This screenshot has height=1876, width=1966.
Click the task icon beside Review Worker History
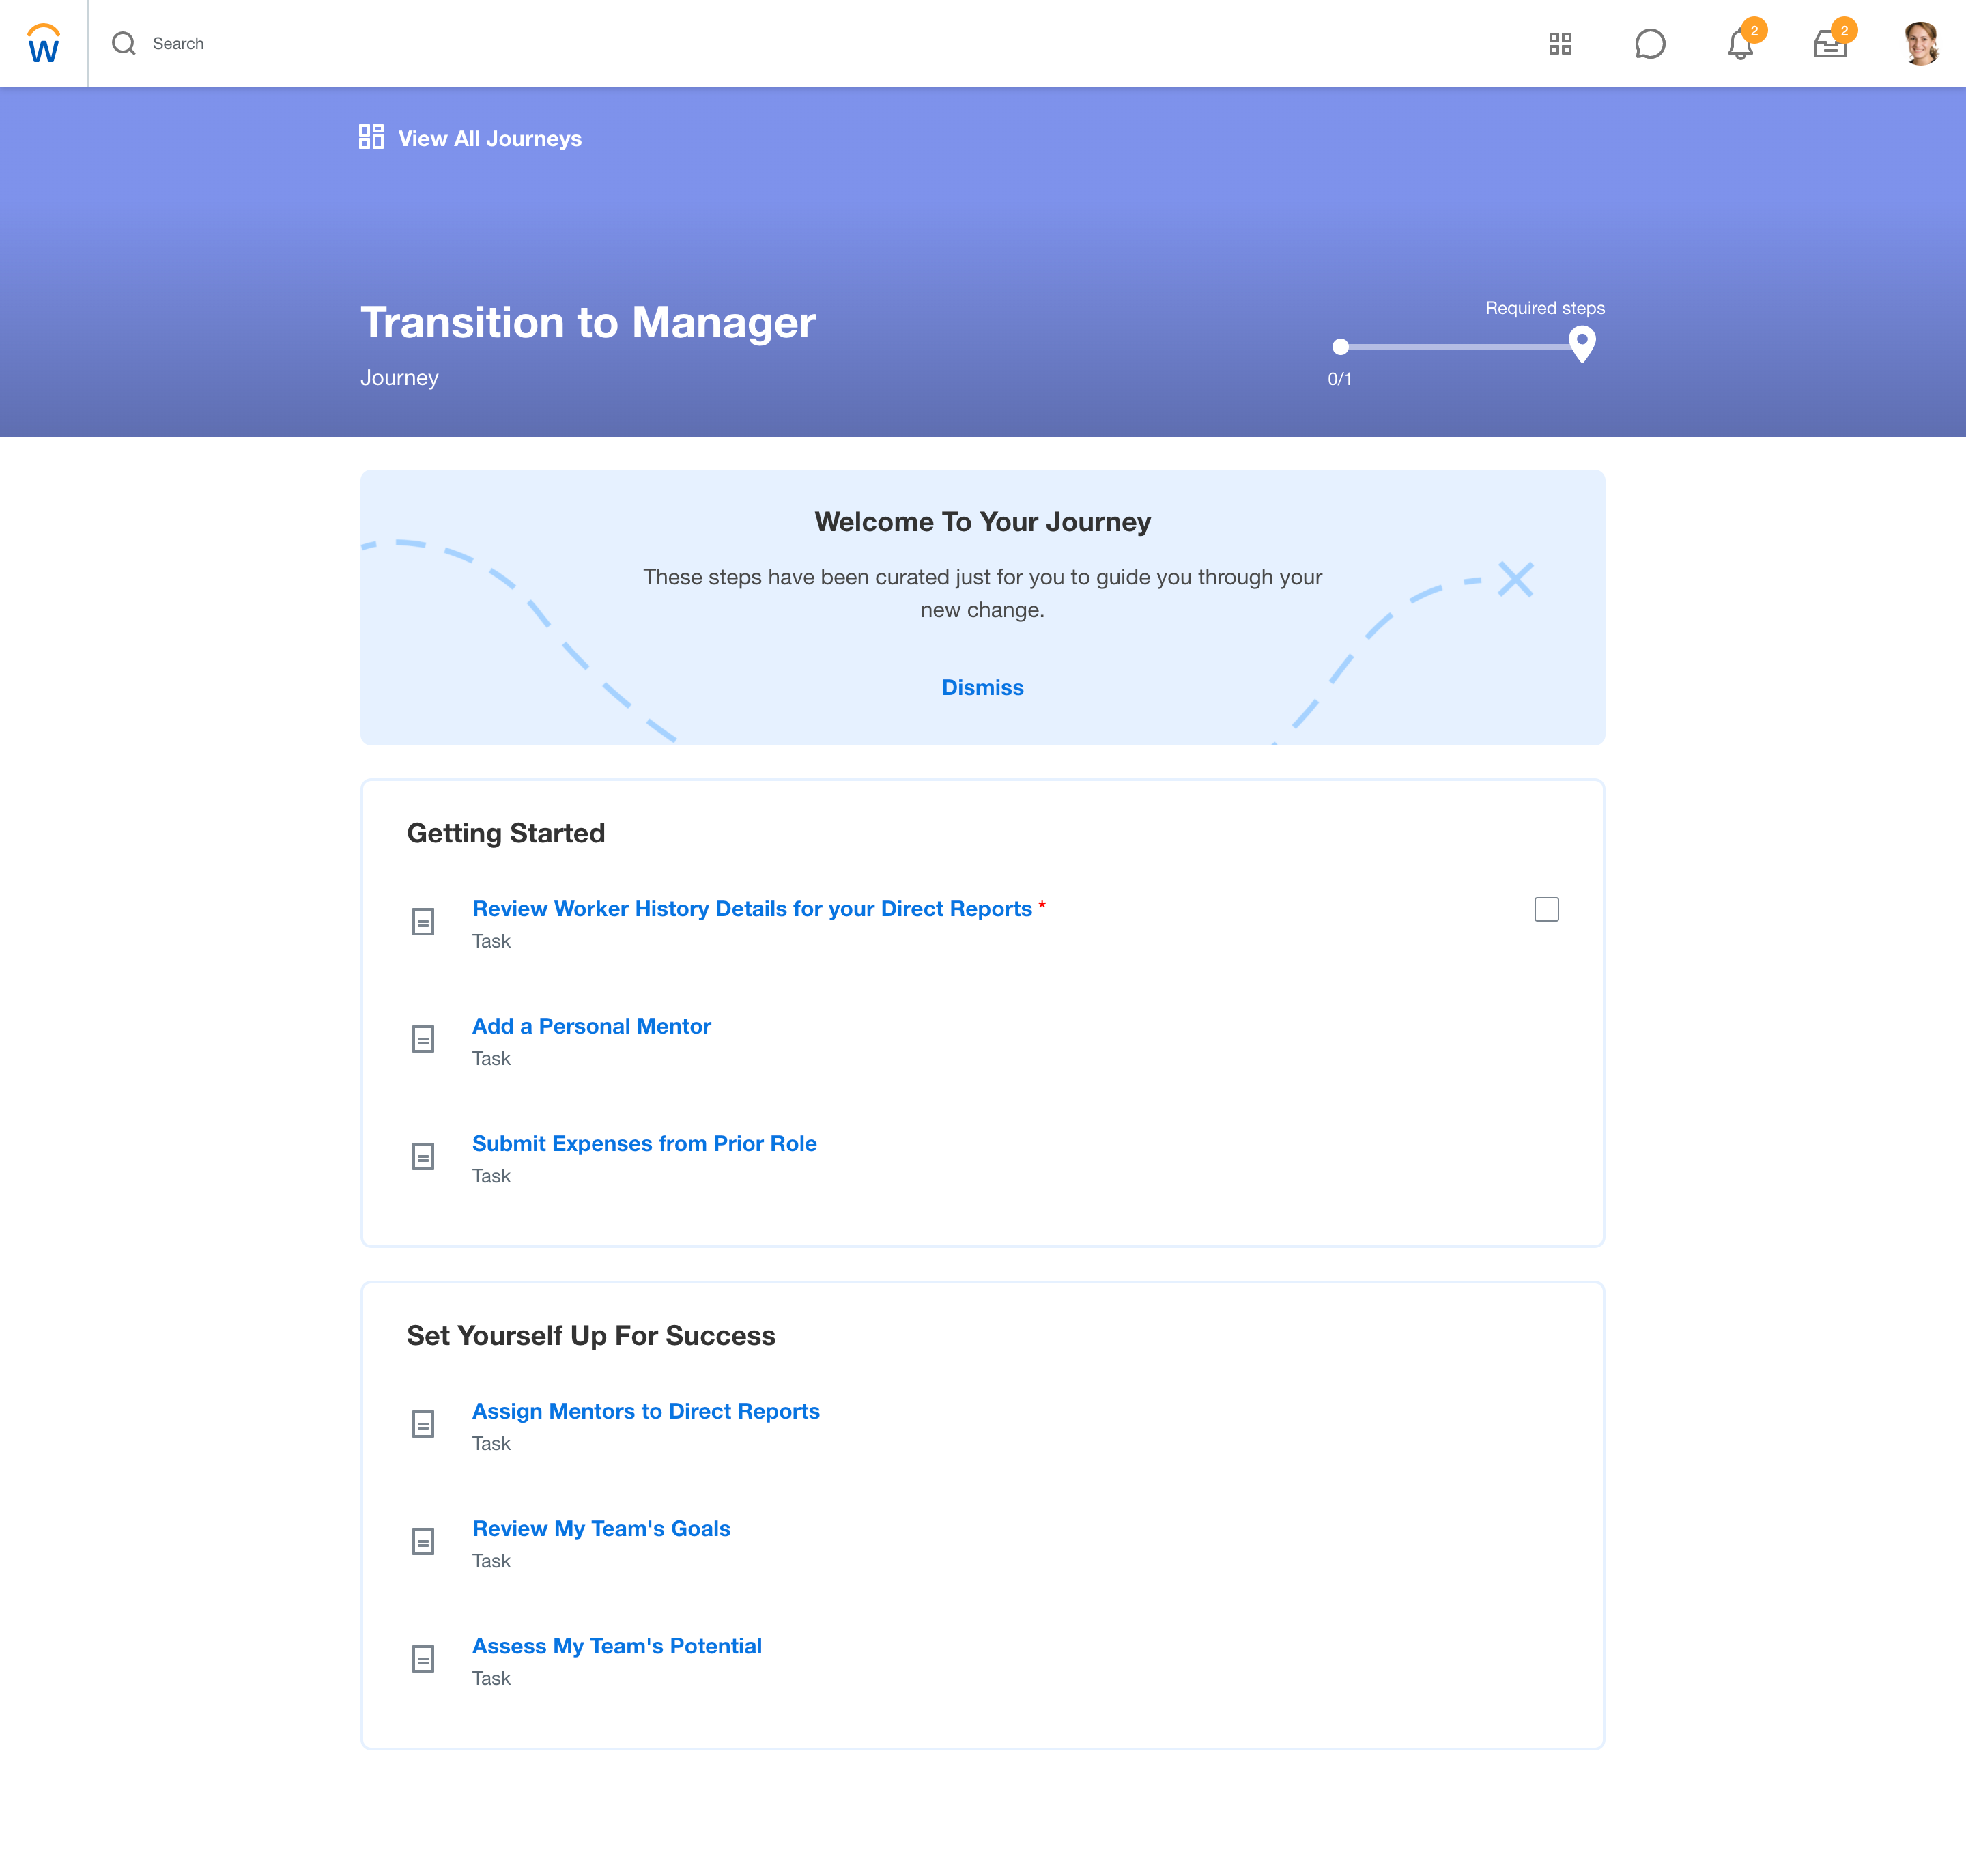pos(423,921)
